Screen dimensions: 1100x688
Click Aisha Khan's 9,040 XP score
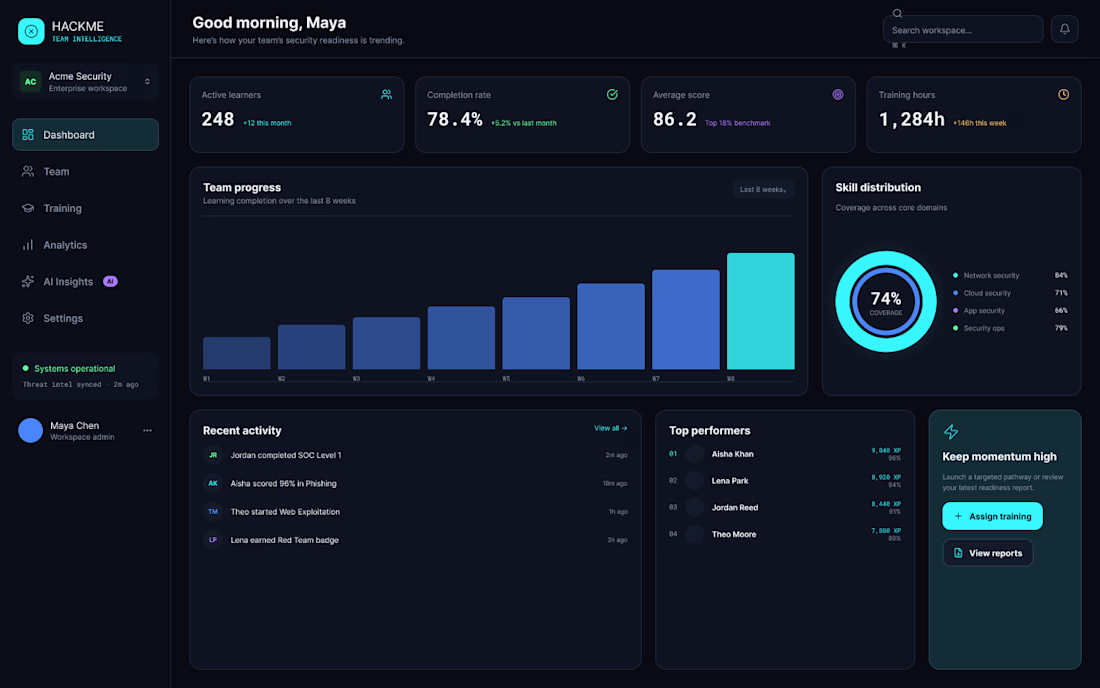(886, 451)
